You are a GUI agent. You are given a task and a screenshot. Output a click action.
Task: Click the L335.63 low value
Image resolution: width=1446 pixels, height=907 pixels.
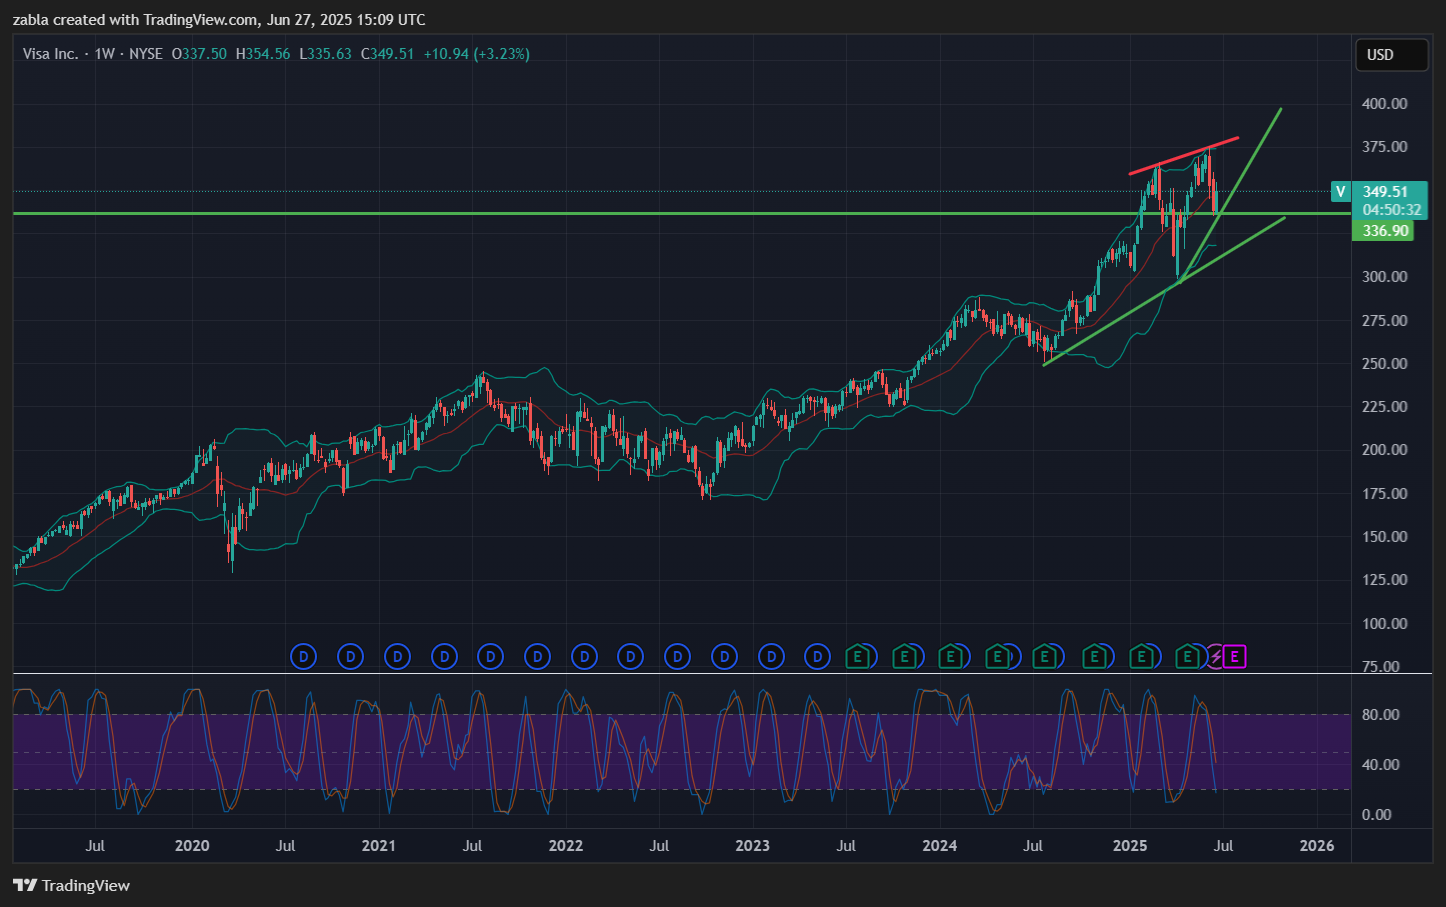[325, 54]
